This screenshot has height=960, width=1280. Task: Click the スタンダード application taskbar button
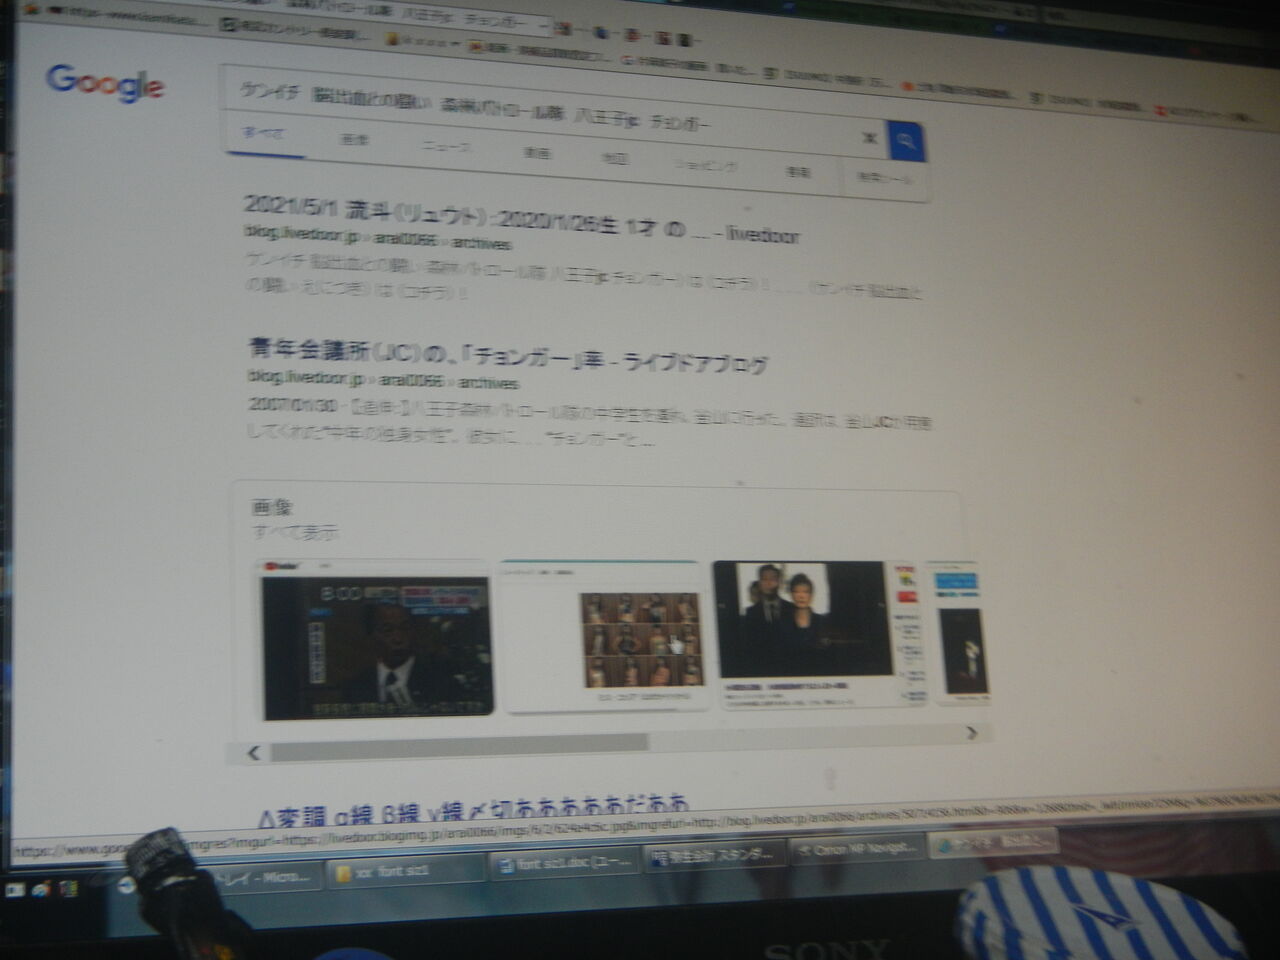(x=714, y=857)
